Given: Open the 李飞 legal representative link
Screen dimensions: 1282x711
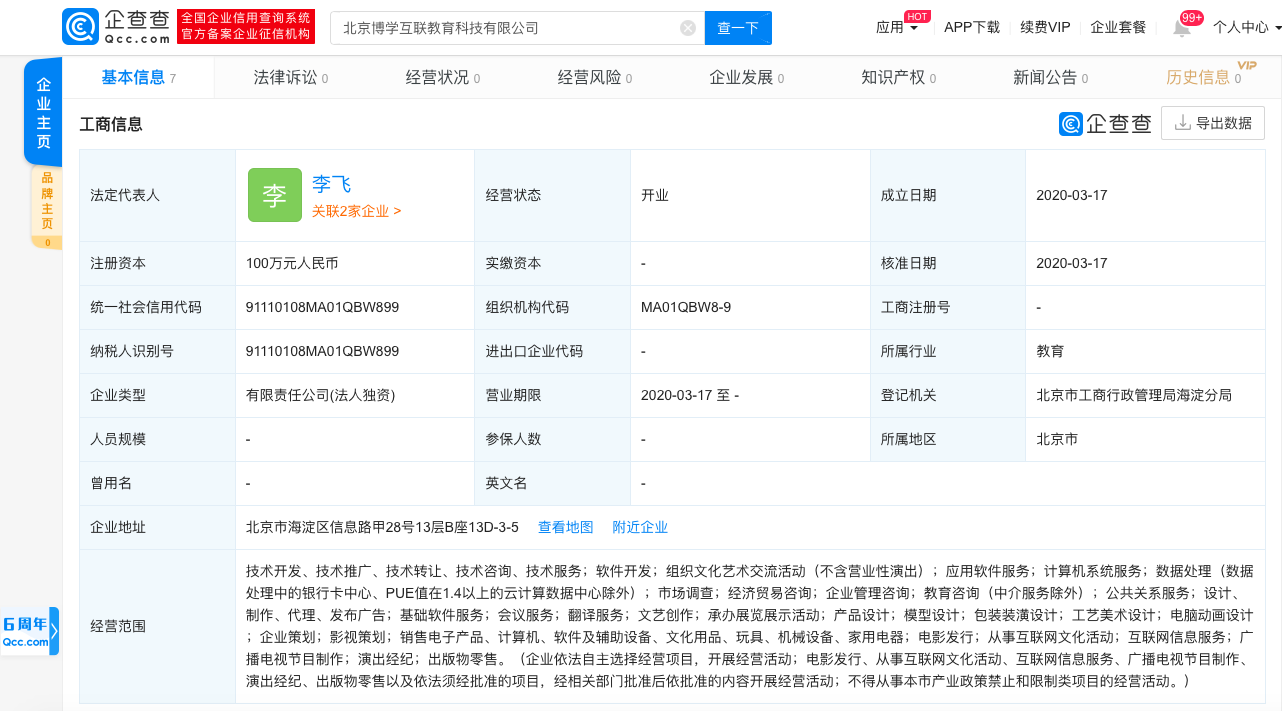Looking at the screenshot, I should [x=331, y=184].
